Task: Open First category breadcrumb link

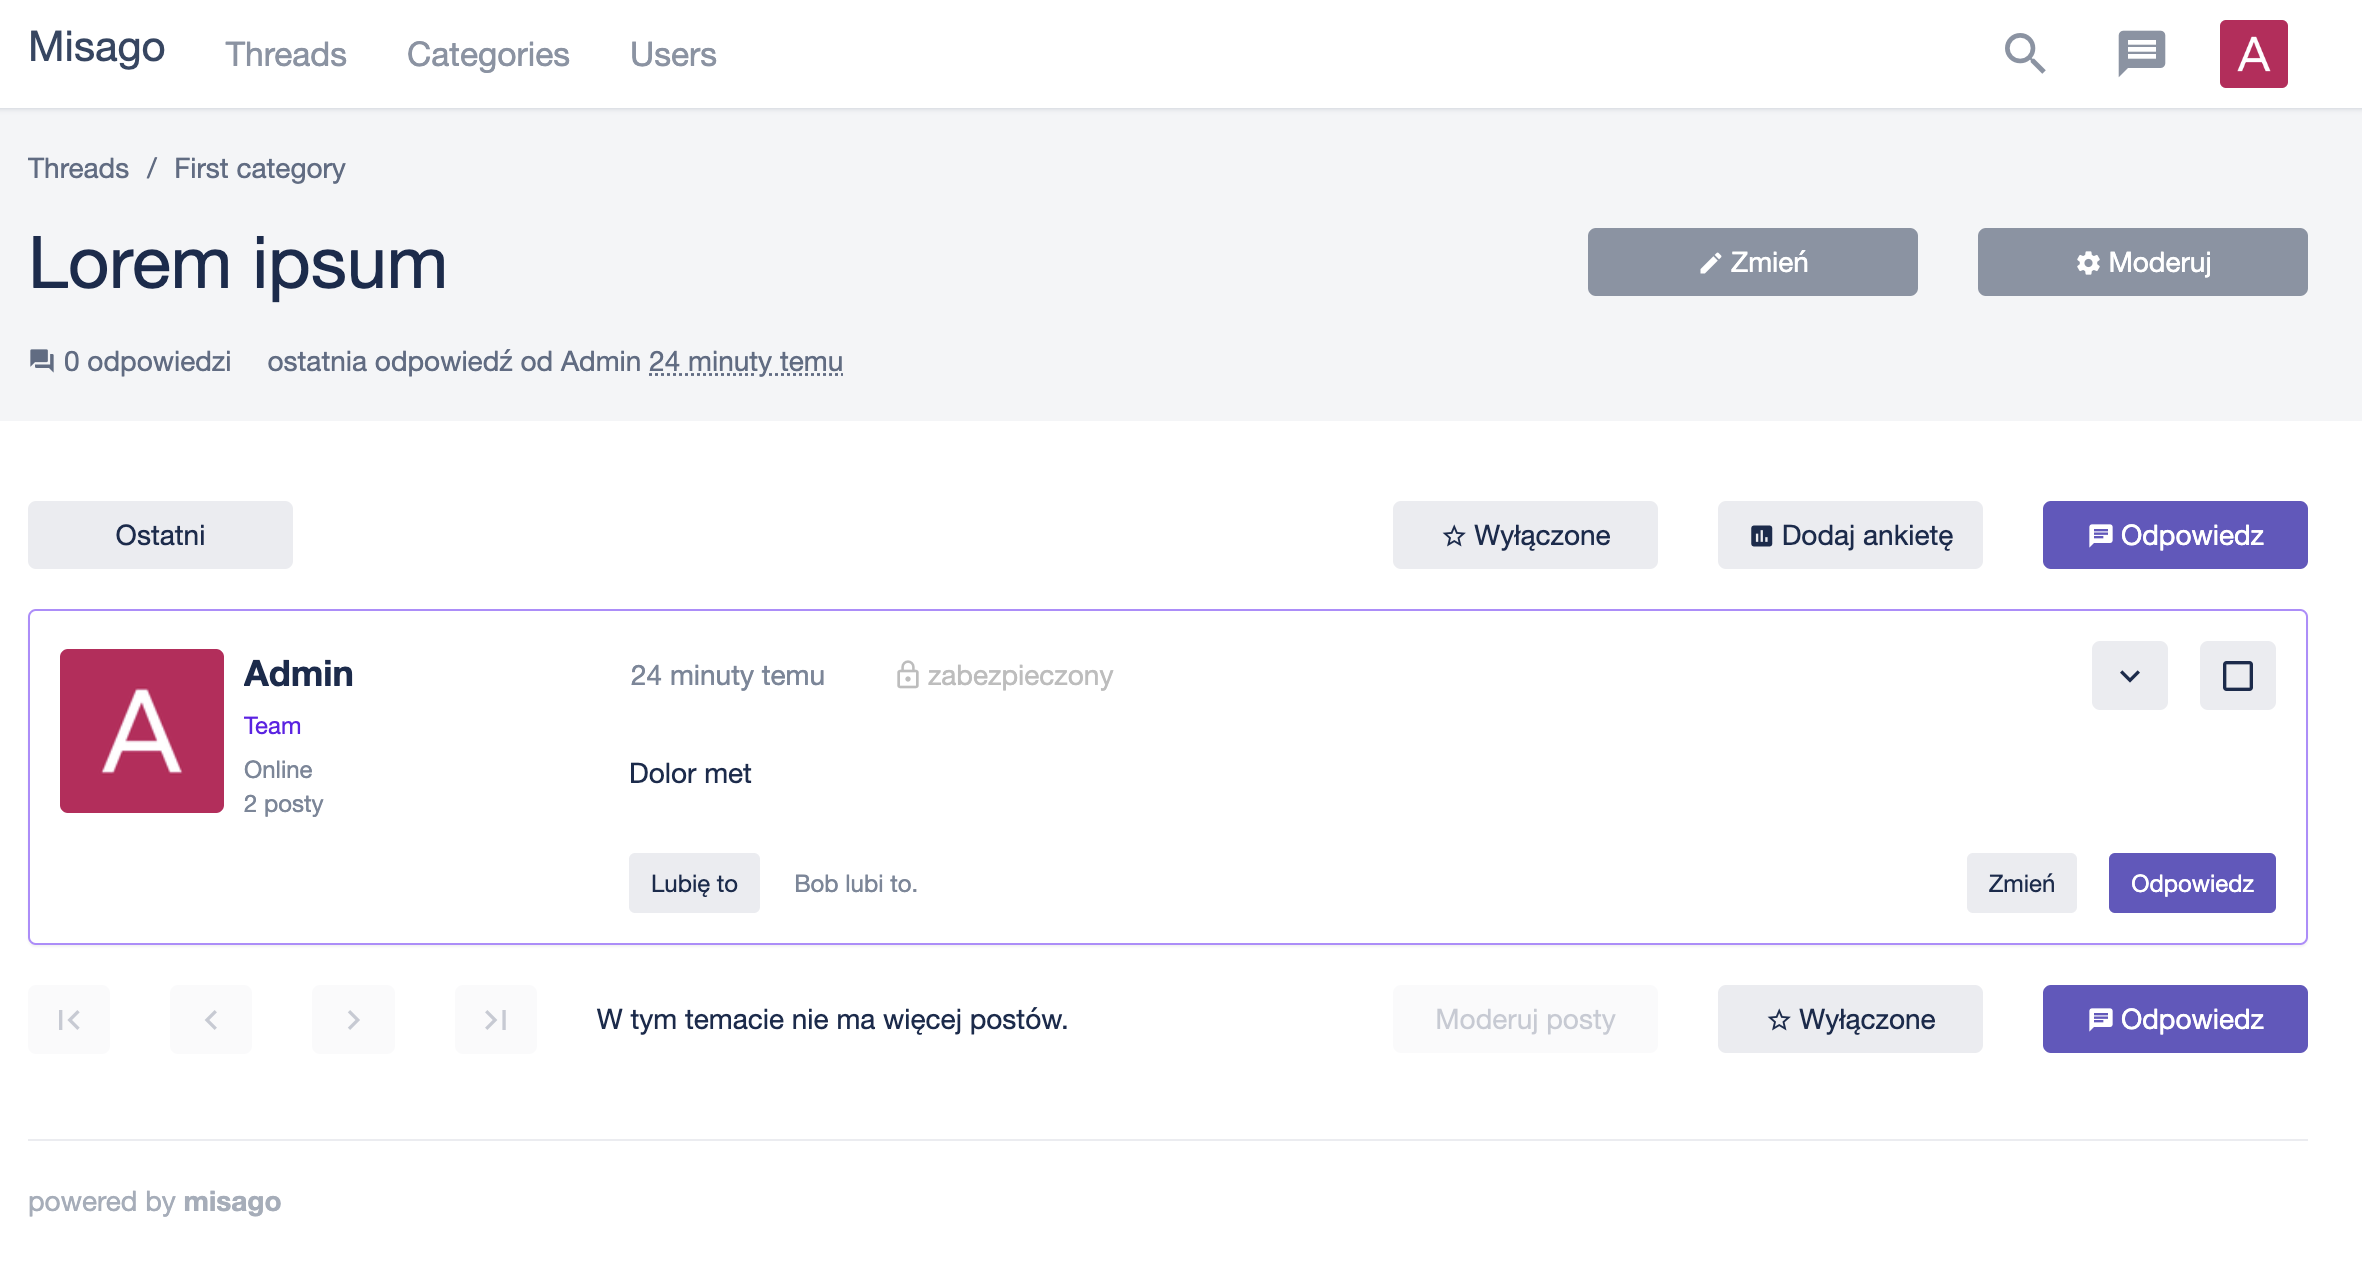Action: pyautogui.click(x=259, y=168)
